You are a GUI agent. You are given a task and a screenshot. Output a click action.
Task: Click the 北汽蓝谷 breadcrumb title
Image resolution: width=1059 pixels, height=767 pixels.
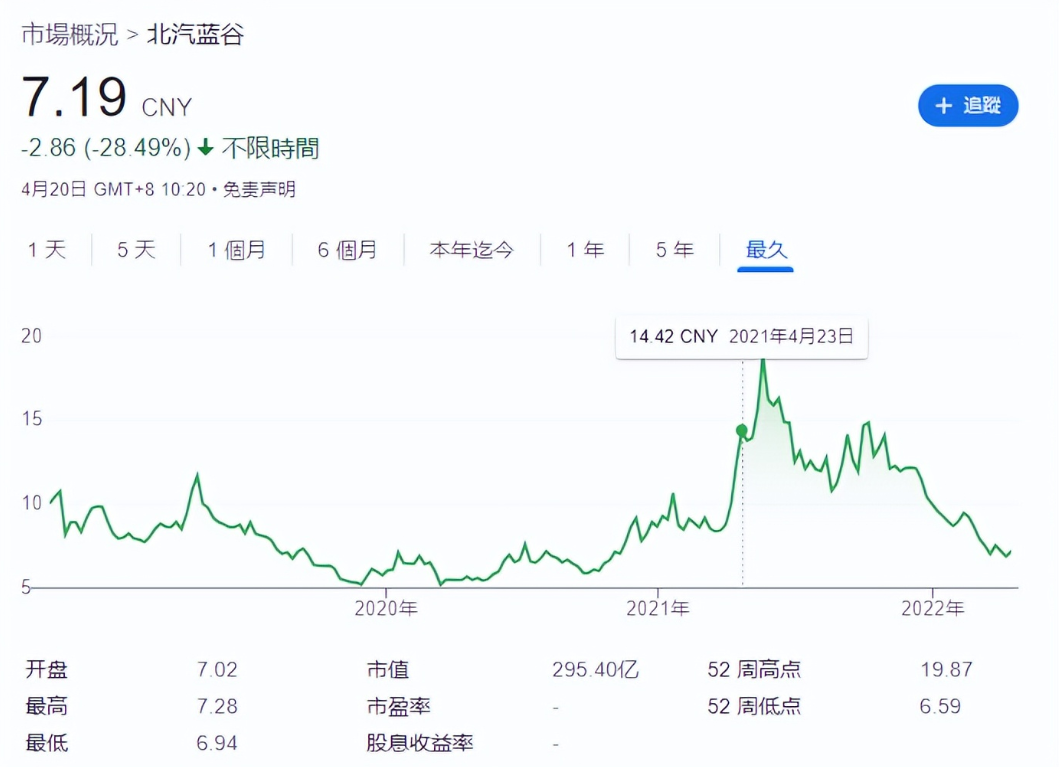195,34
